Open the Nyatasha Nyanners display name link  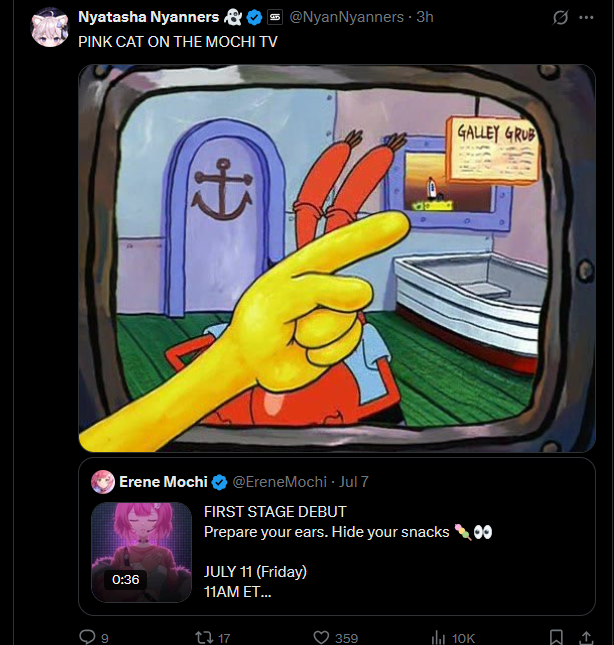148,17
